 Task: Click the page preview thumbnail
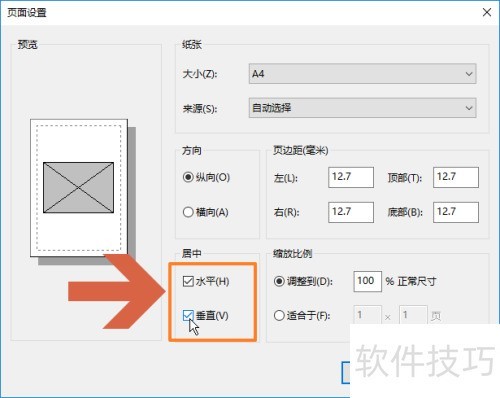coord(79,188)
